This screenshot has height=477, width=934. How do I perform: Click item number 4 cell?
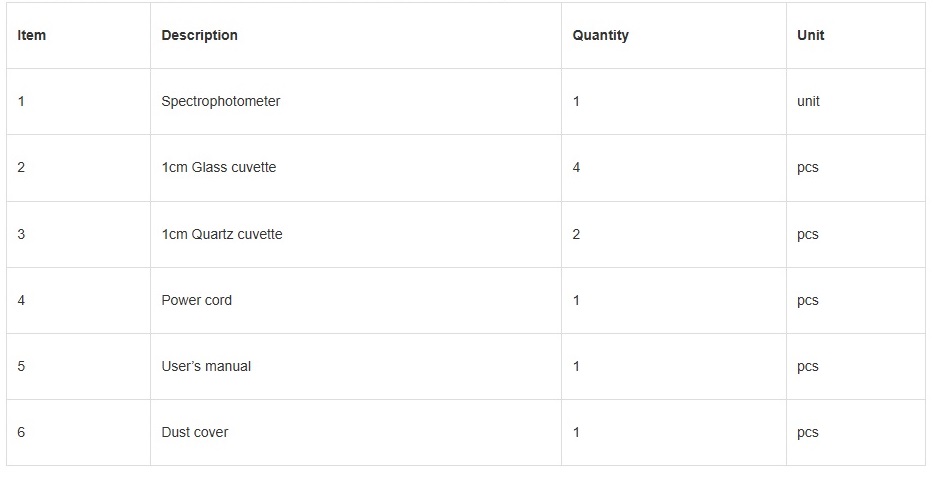tap(22, 300)
